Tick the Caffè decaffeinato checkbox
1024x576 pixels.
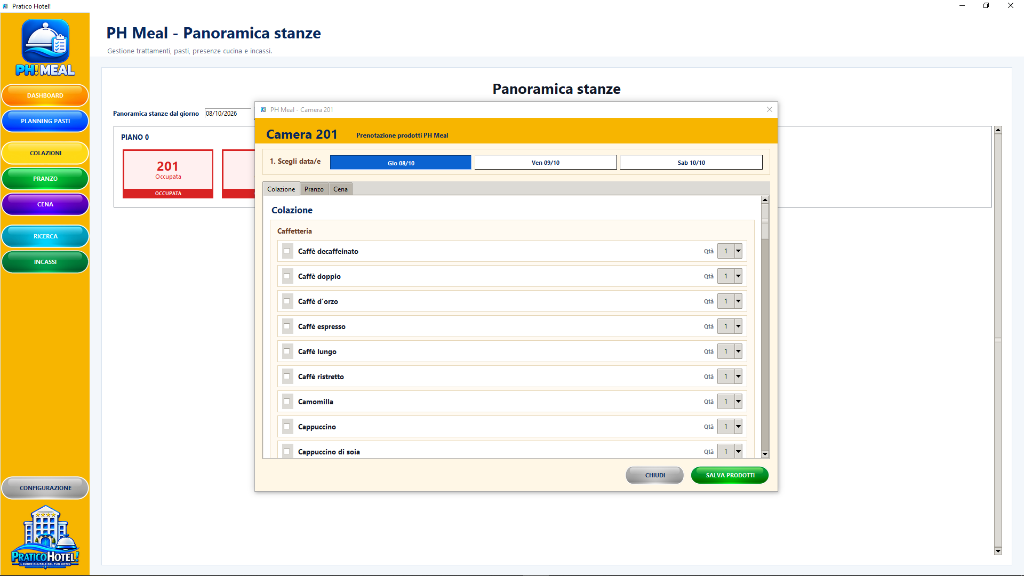[x=287, y=251]
